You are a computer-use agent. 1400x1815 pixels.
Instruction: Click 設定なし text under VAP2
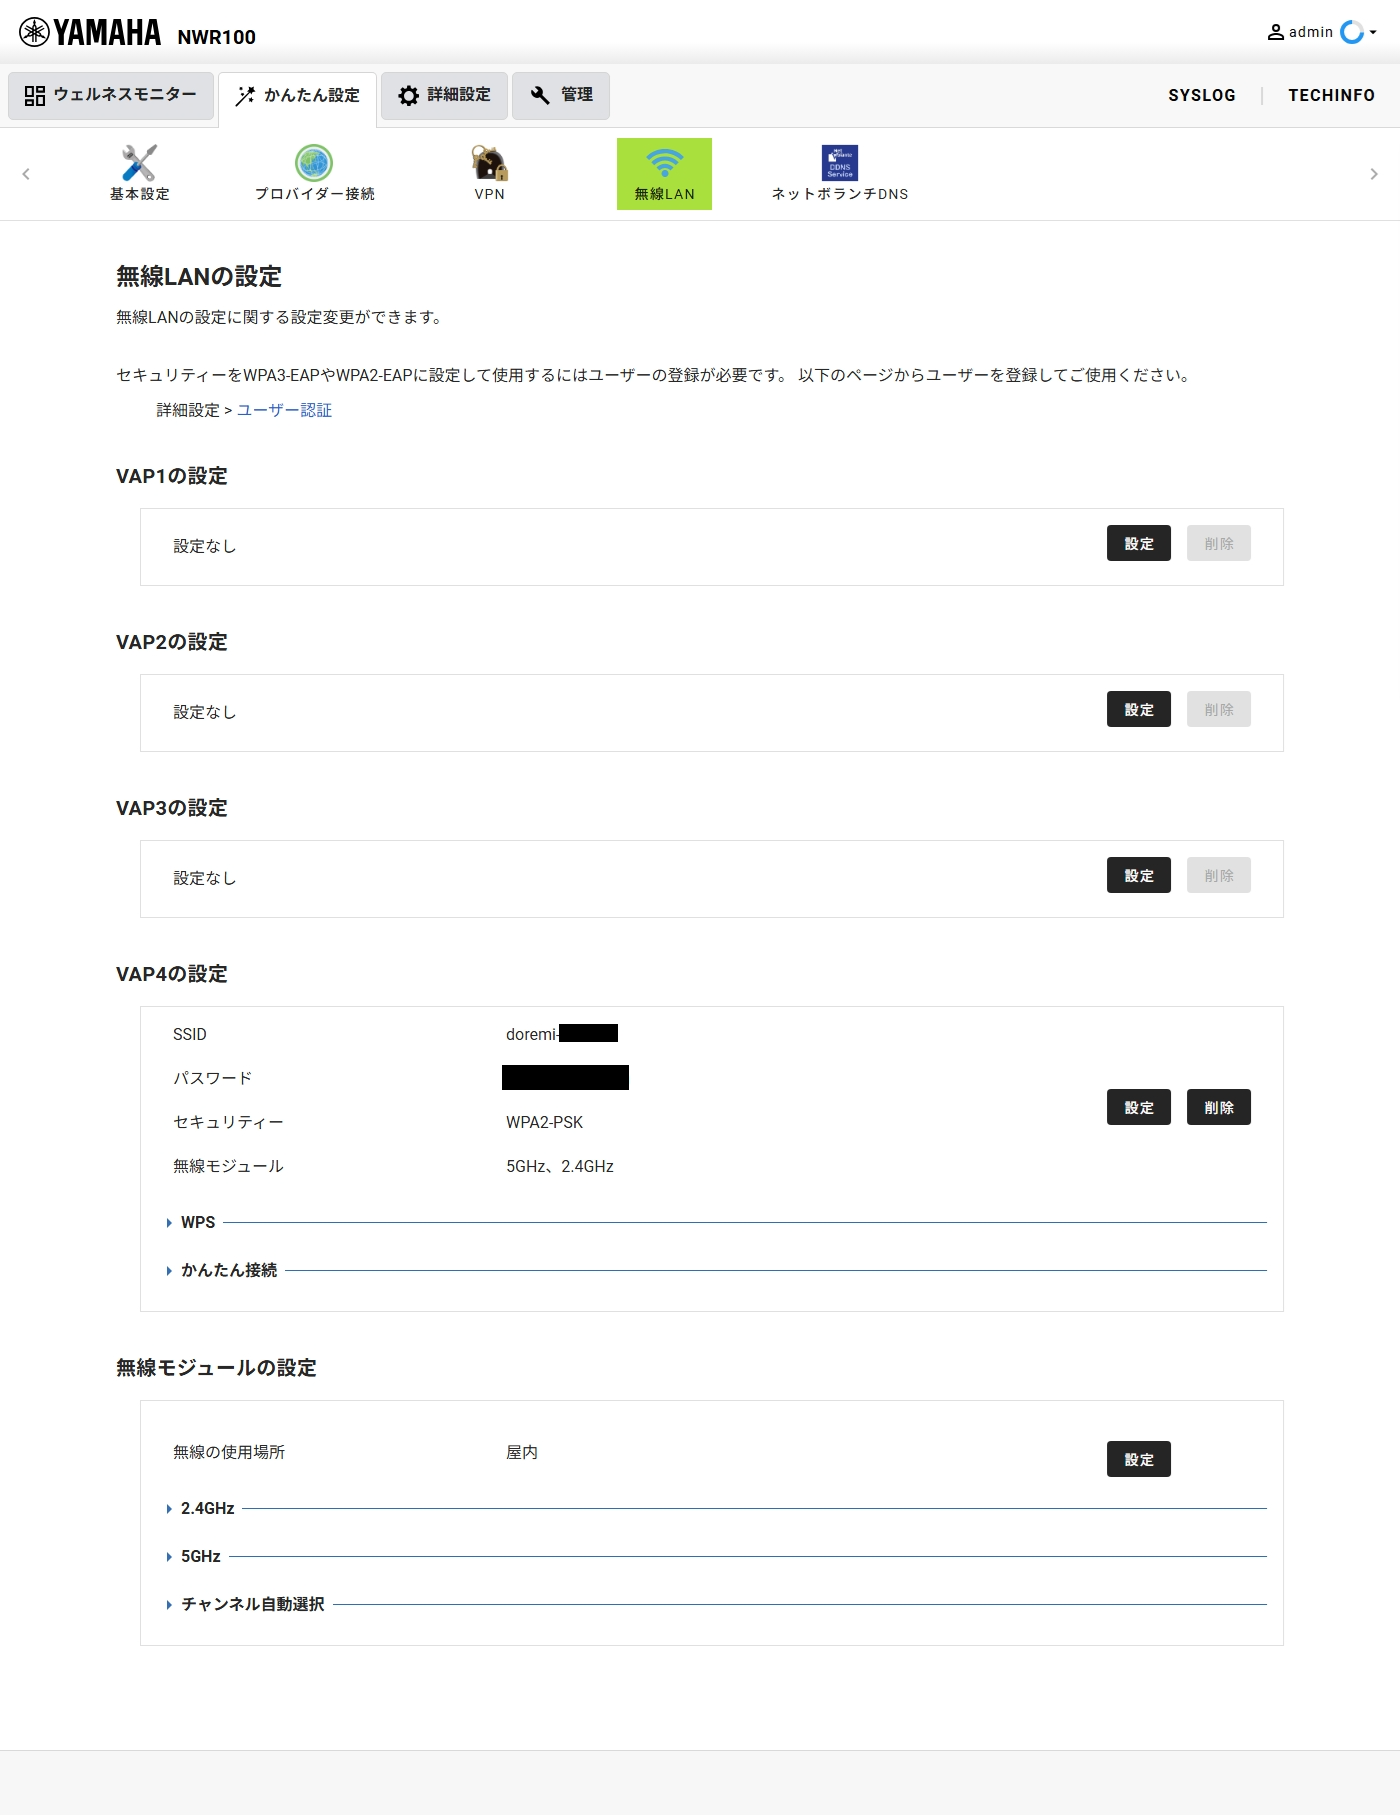(x=205, y=712)
